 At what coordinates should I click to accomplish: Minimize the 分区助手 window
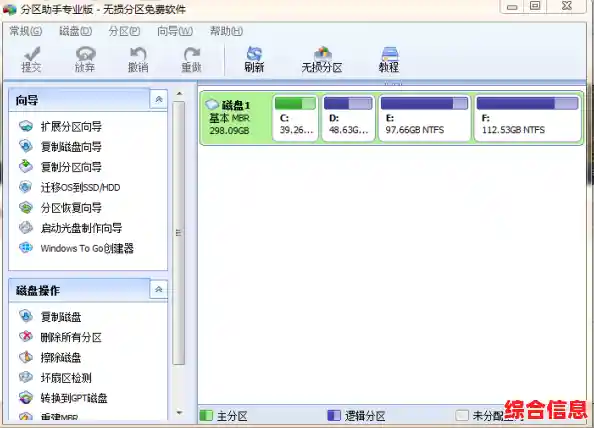[x=512, y=6]
